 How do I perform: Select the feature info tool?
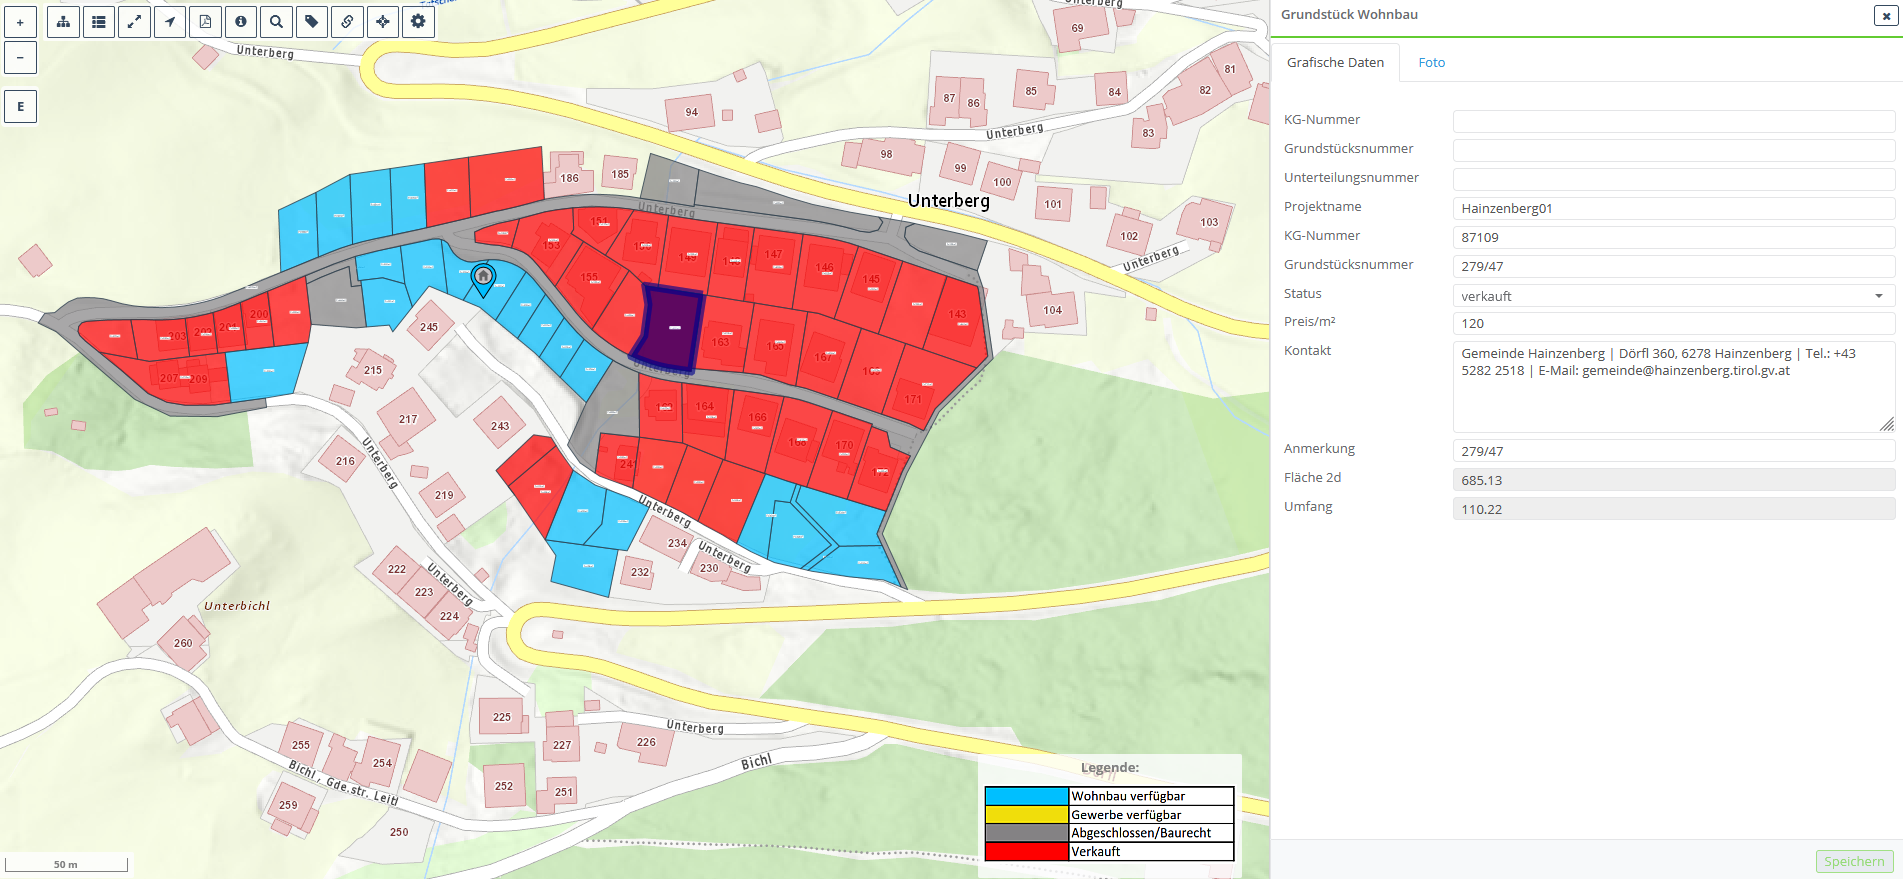point(241,22)
